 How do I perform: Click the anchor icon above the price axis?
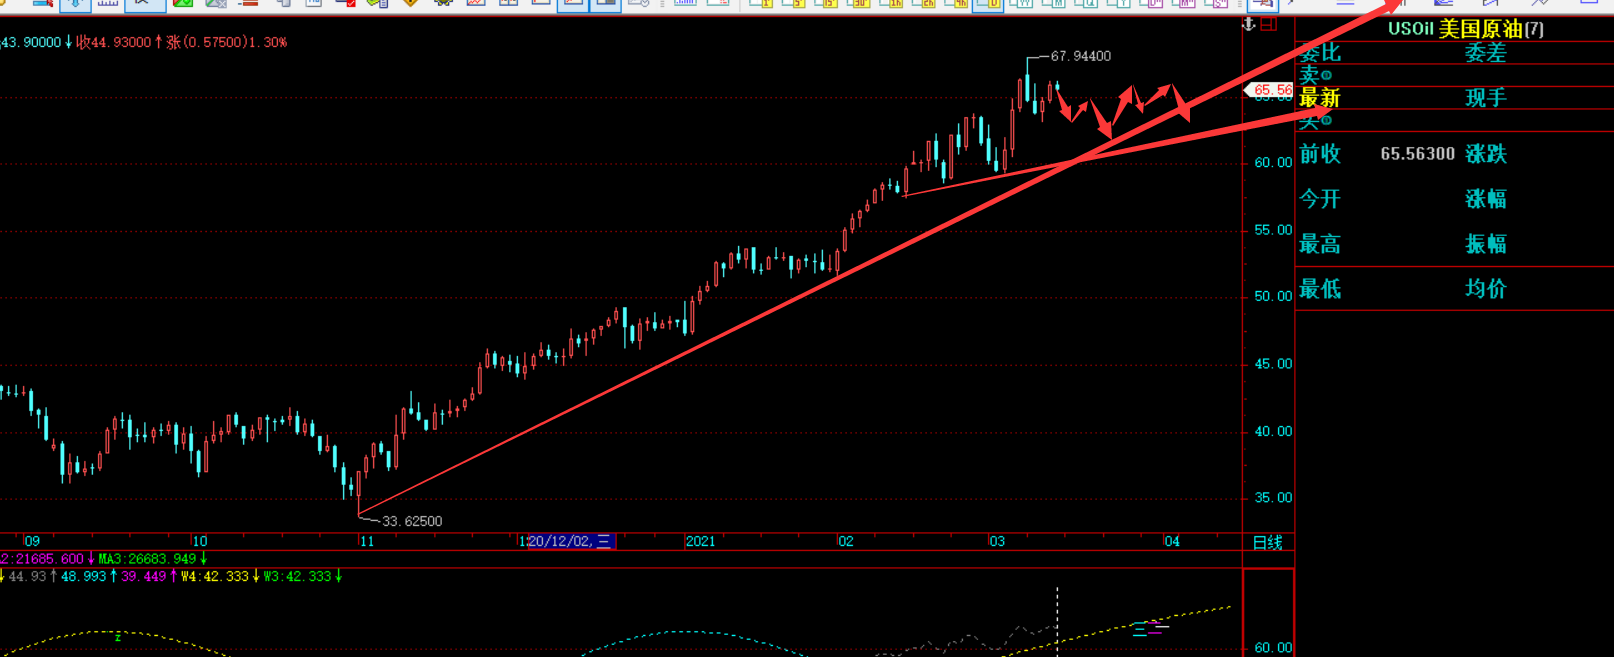(1248, 24)
